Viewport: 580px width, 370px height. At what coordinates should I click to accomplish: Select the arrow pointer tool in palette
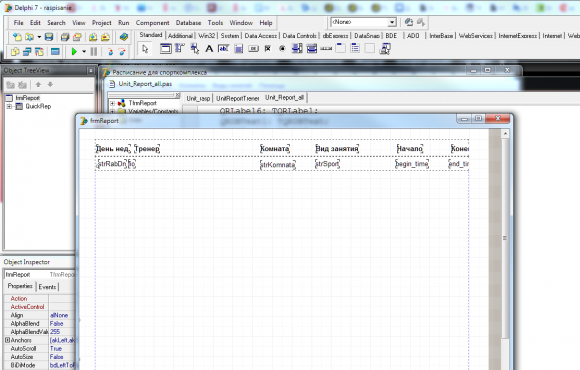pos(145,48)
